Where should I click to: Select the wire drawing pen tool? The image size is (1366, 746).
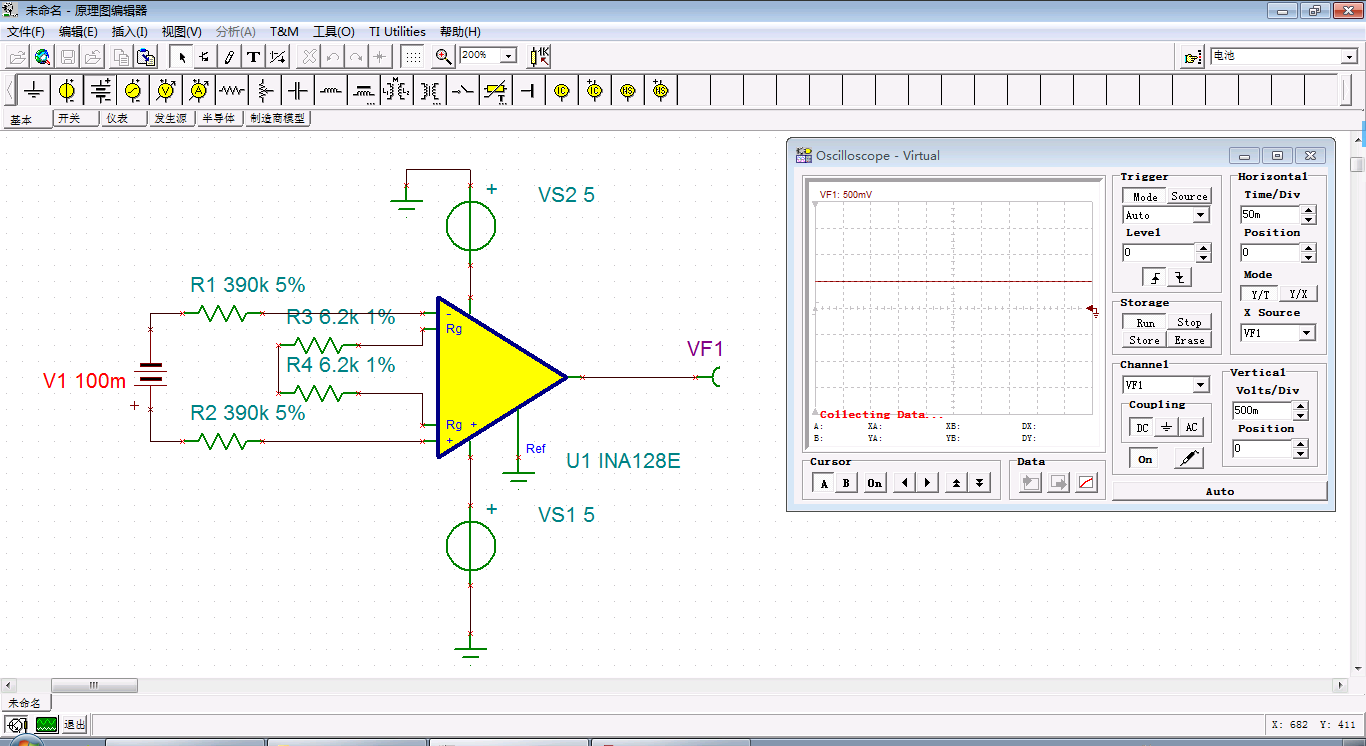click(229, 56)
